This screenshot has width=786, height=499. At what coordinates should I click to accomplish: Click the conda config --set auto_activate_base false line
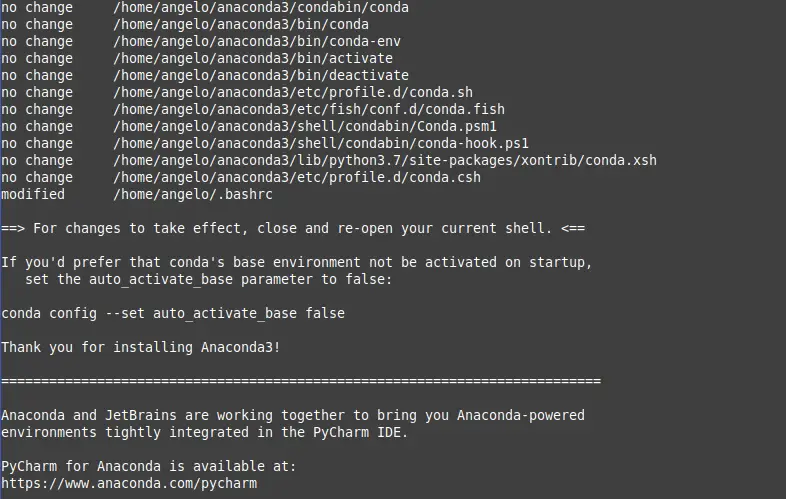point(173,313)
